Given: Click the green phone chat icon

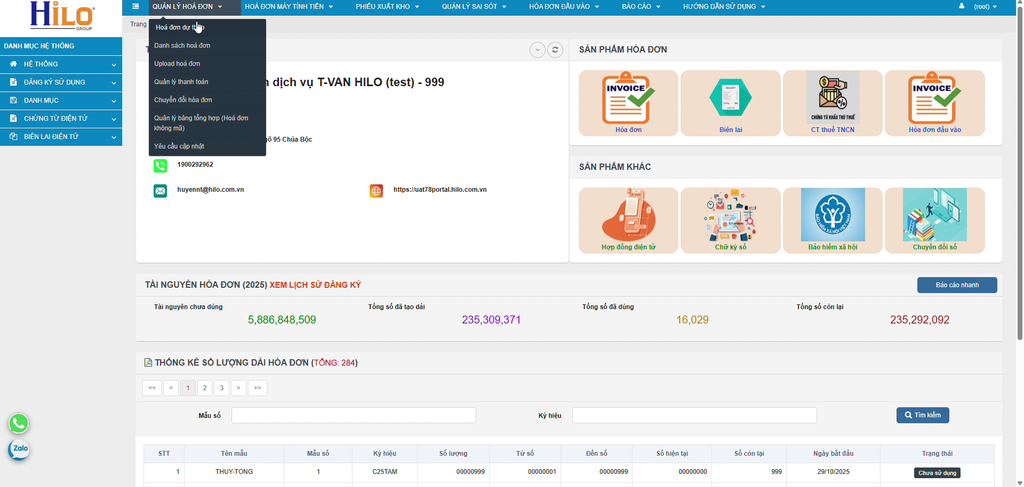Looking at the screenshot, I should click(x=18, y=423).
